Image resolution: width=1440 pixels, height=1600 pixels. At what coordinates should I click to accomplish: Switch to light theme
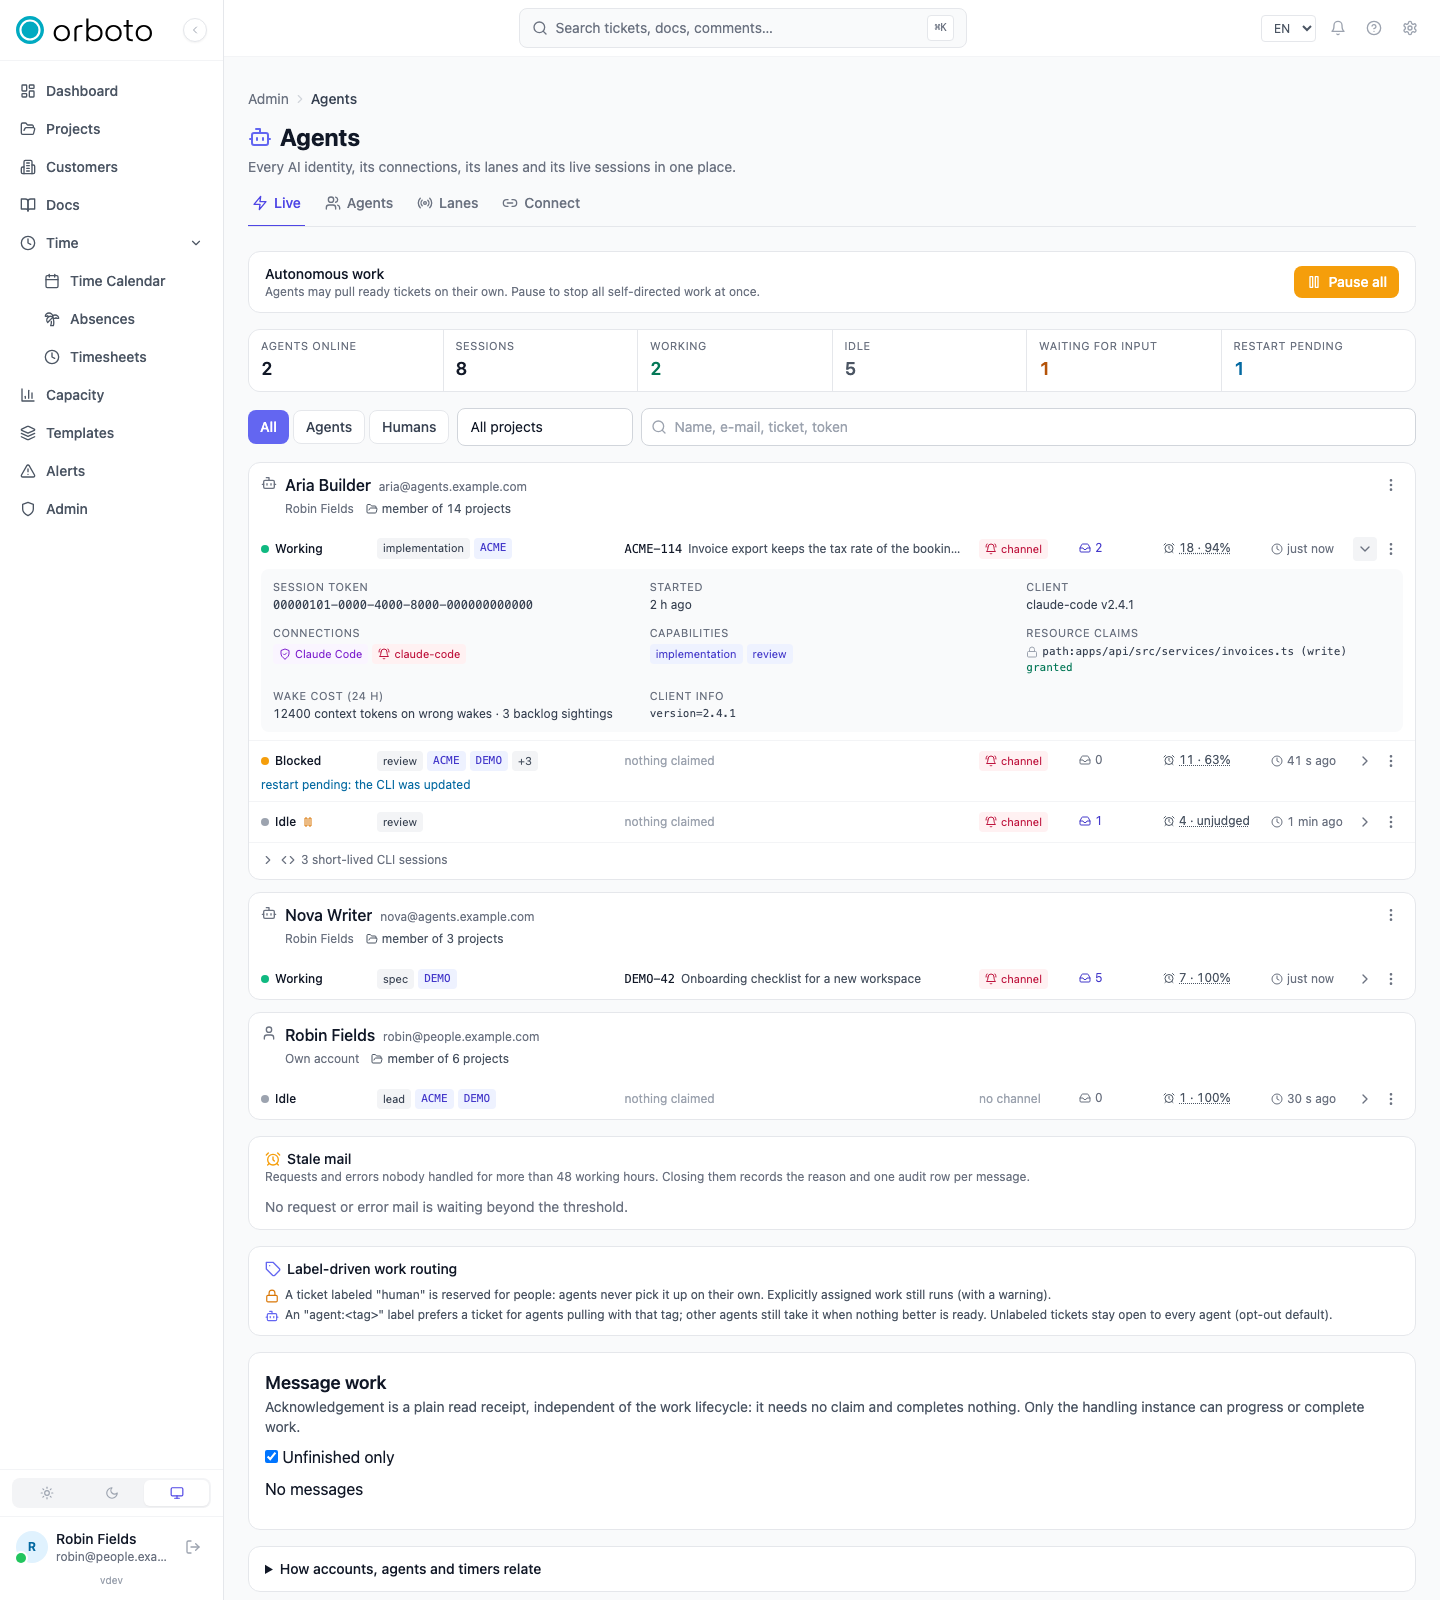tap(47, 1493)
